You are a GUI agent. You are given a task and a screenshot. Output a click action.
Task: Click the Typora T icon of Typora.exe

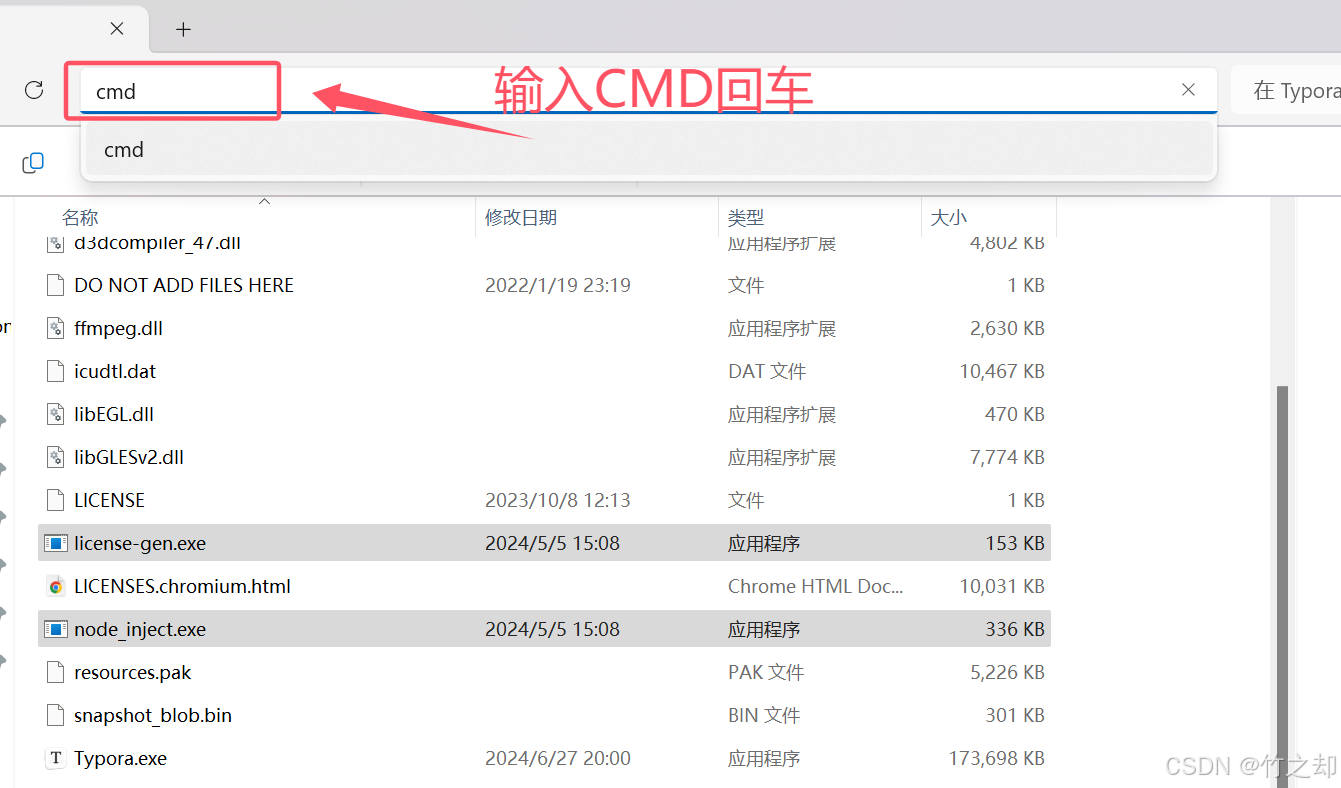tap(55, 758)
